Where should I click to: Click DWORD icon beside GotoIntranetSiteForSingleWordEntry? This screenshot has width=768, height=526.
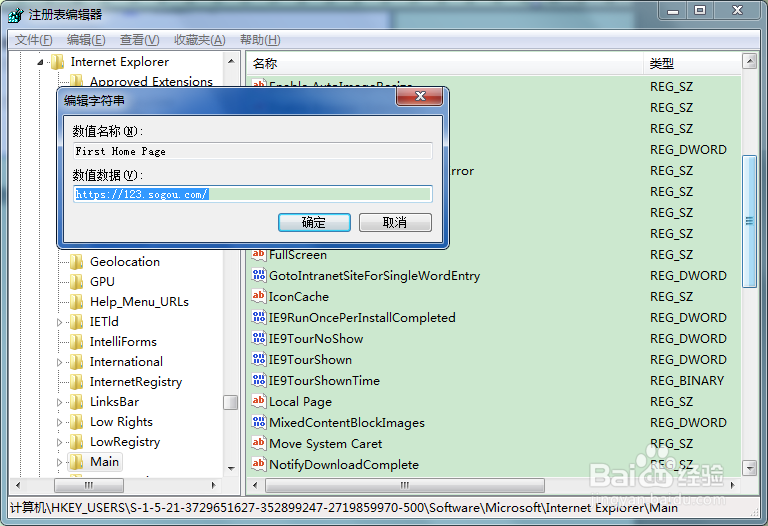(259, 275)
